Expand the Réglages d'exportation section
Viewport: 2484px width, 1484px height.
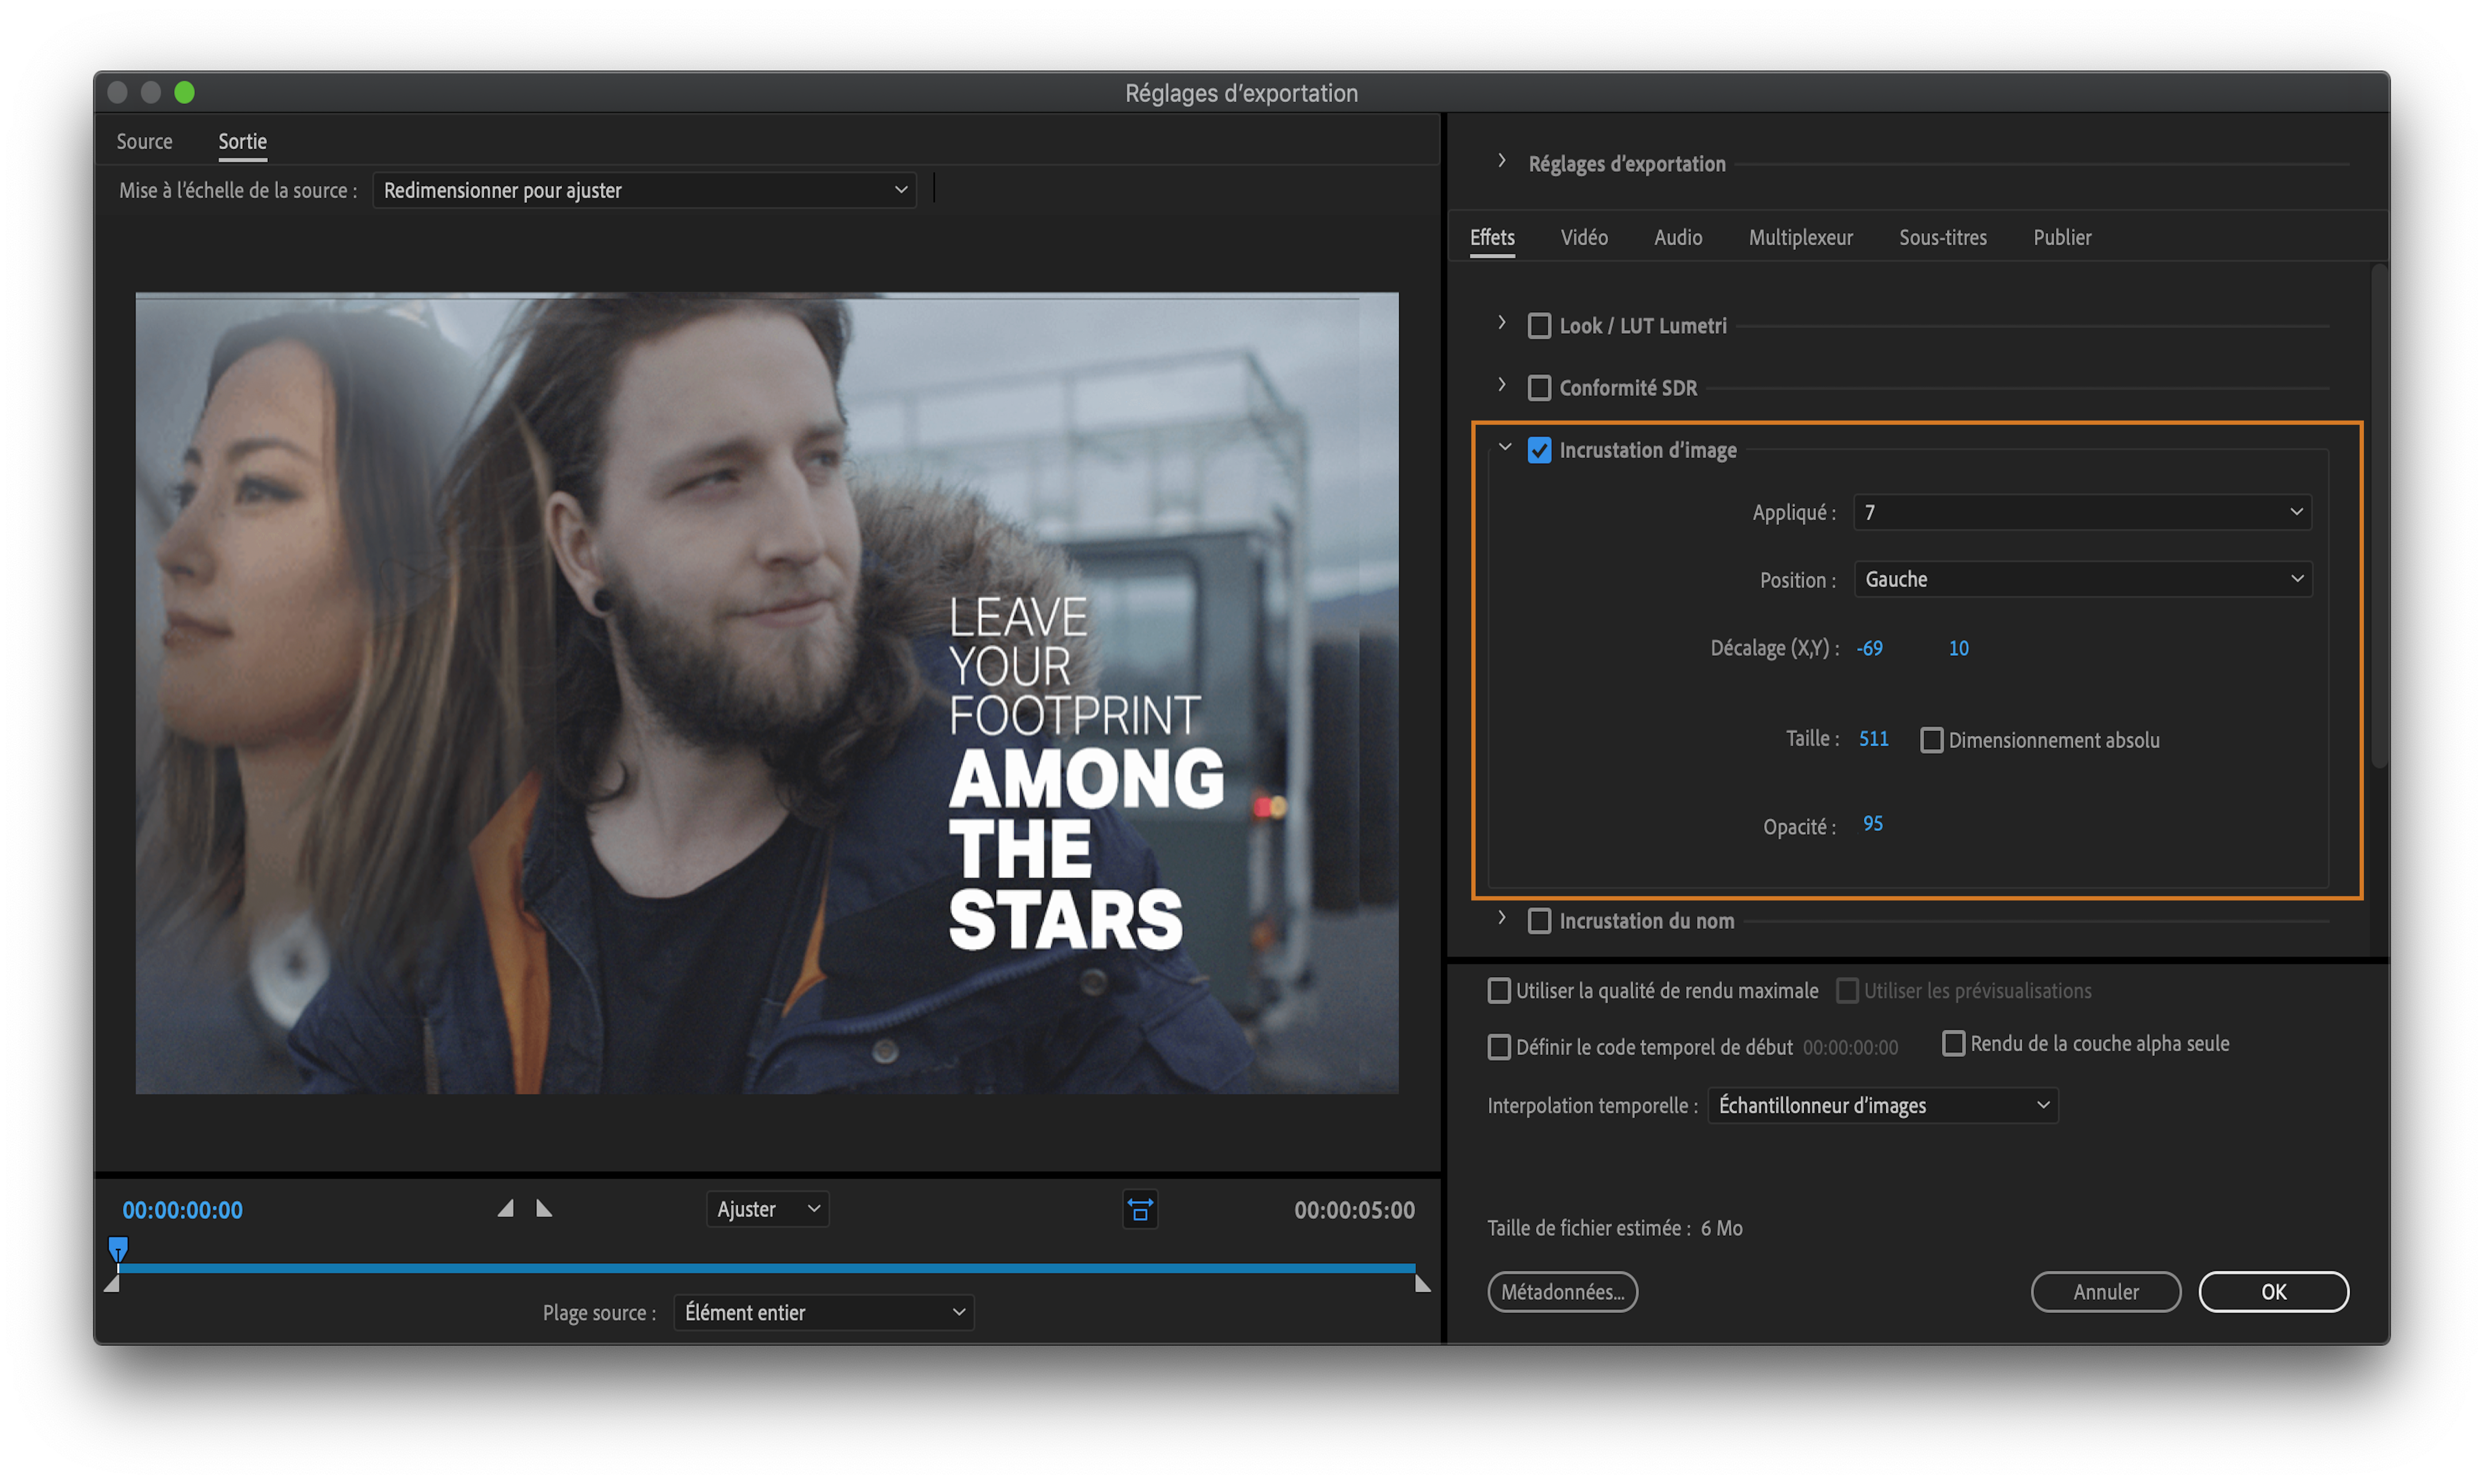pyautogui.click(x=1501, y=161)
